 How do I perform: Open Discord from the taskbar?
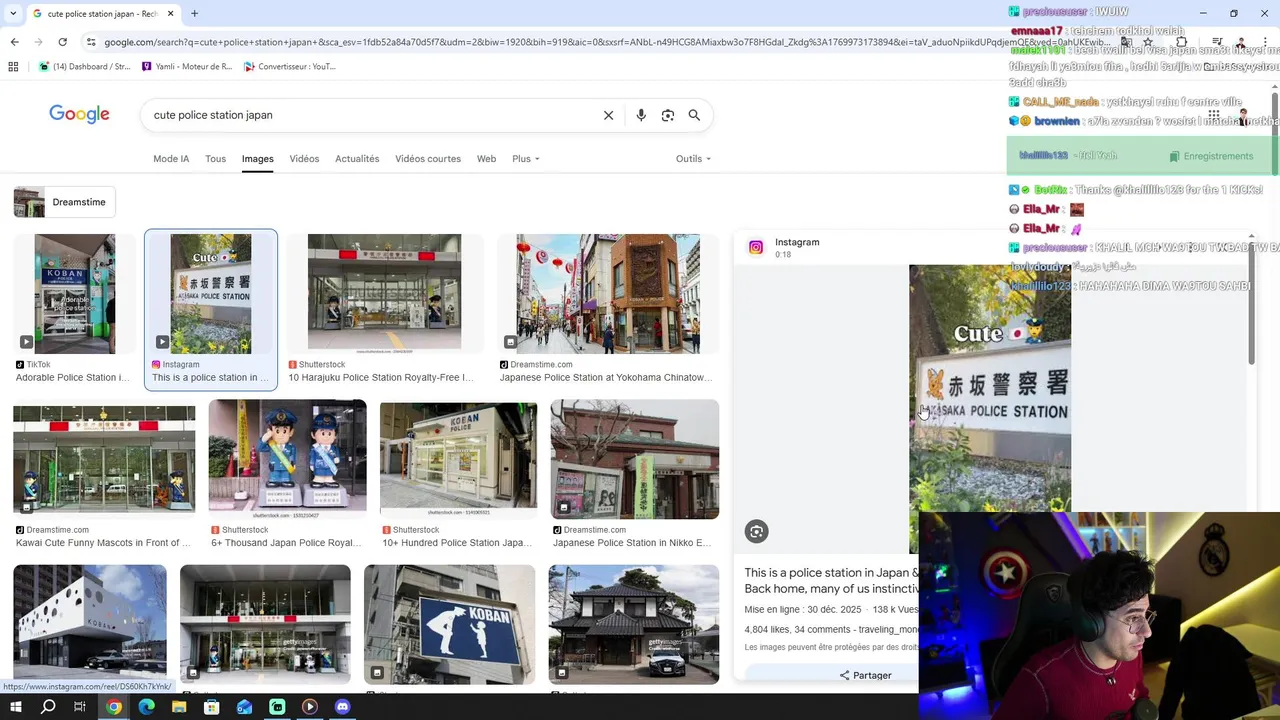[343, 707]
